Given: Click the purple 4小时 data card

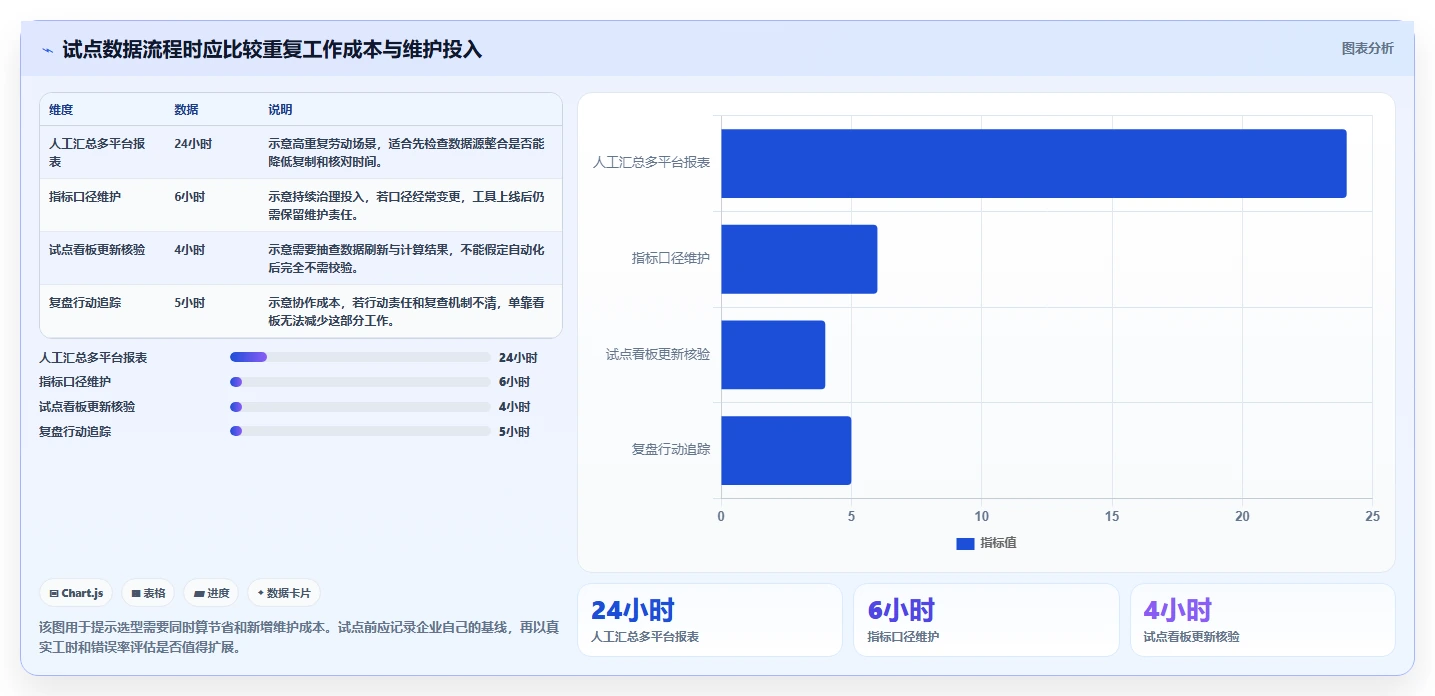Looking at the screenshot, I should (x=1263, y=620).
